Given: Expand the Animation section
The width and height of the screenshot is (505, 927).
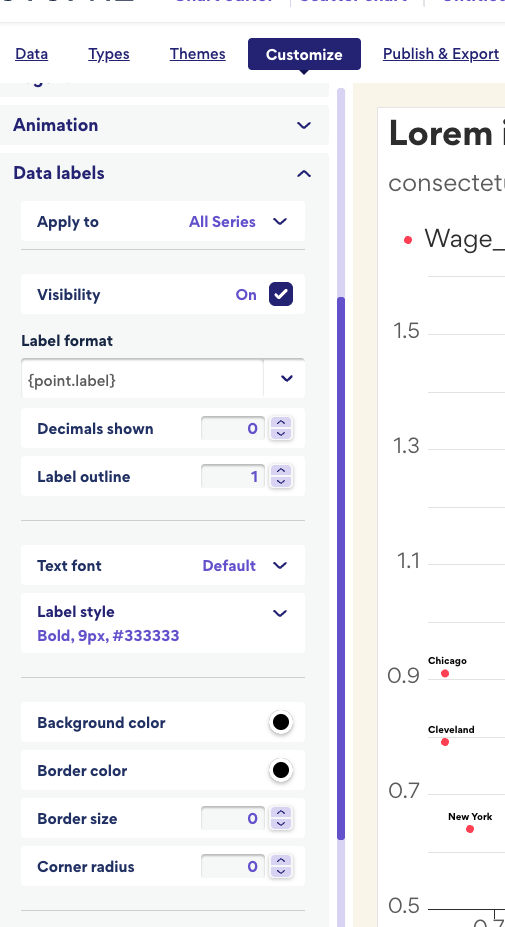Looking at the screenshot, I should click(x=164, y=125).
